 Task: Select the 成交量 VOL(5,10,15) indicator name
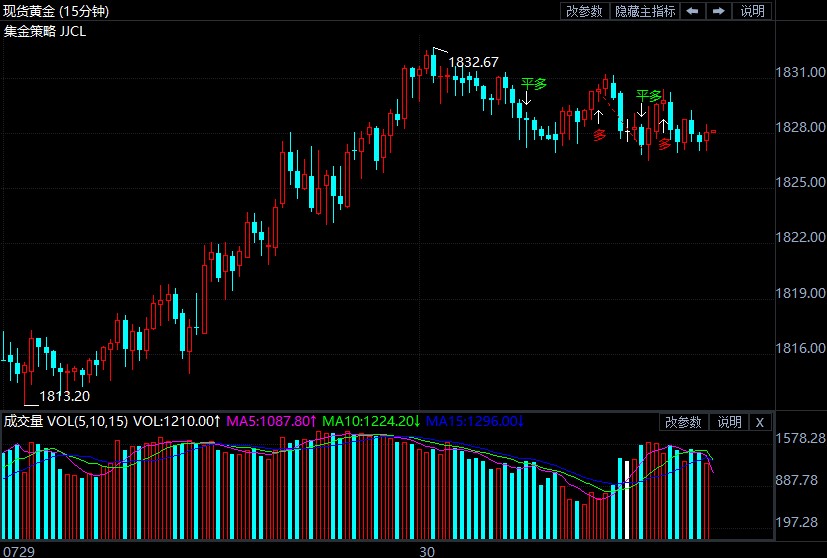pos(66,422)
